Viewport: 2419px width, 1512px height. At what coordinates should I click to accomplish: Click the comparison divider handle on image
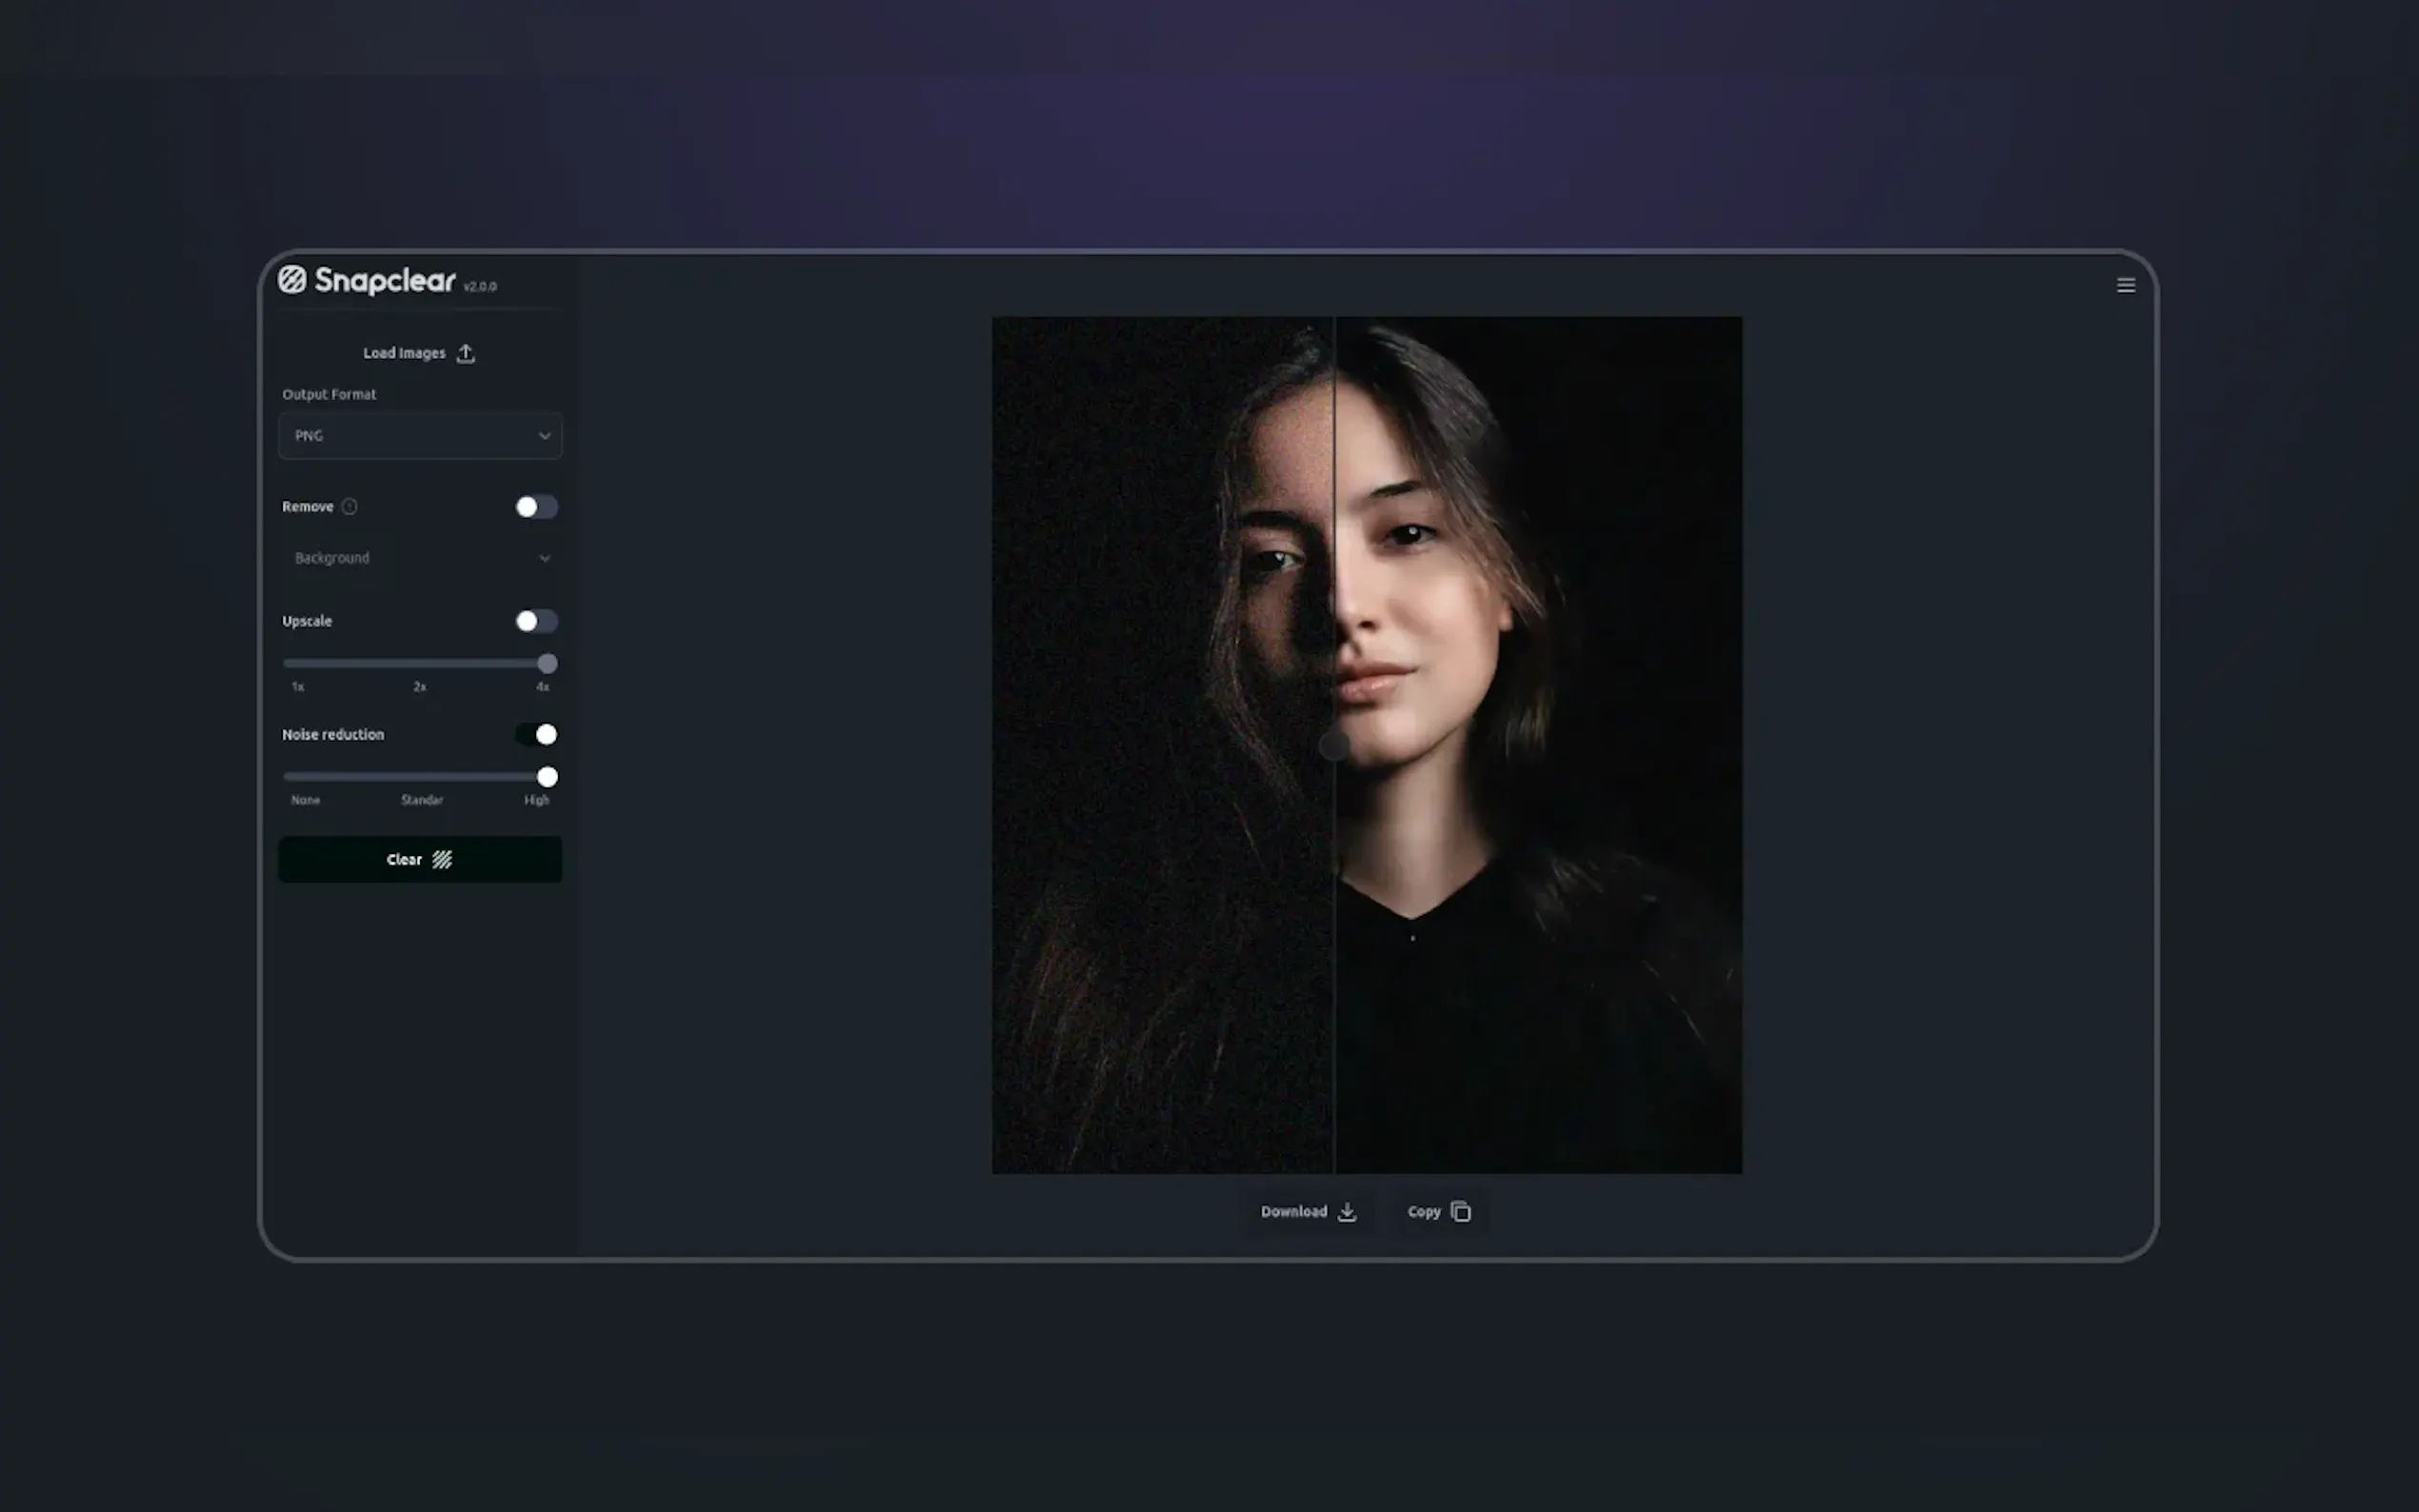coord(1334,745)
